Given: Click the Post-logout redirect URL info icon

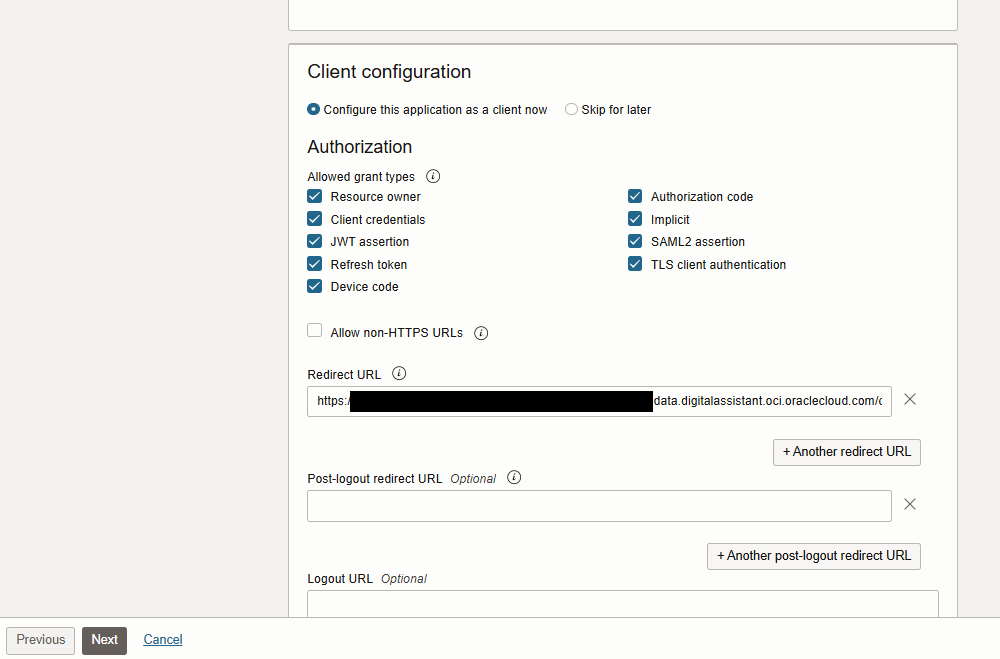Looking at the screenshot, I should coord(514,478).
